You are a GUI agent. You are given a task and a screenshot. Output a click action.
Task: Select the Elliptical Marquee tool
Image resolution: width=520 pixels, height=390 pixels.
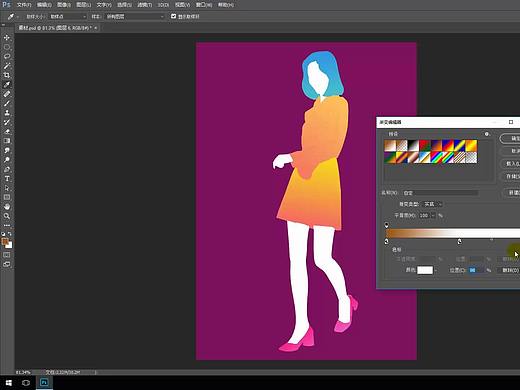point(7,47)
